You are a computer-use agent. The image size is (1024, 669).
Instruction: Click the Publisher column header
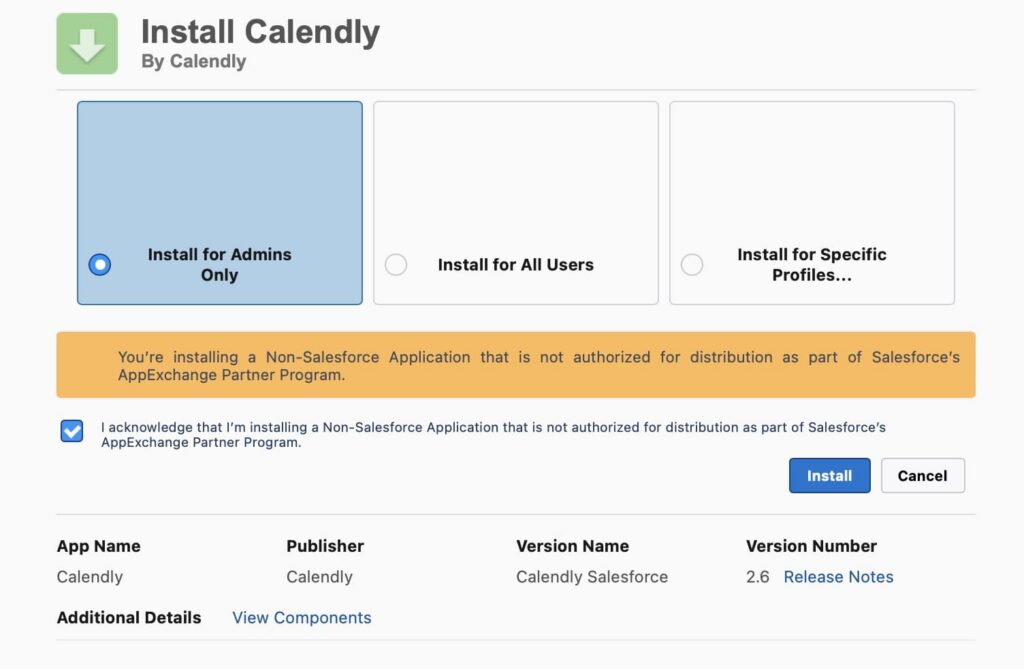(x=324, y=546)
